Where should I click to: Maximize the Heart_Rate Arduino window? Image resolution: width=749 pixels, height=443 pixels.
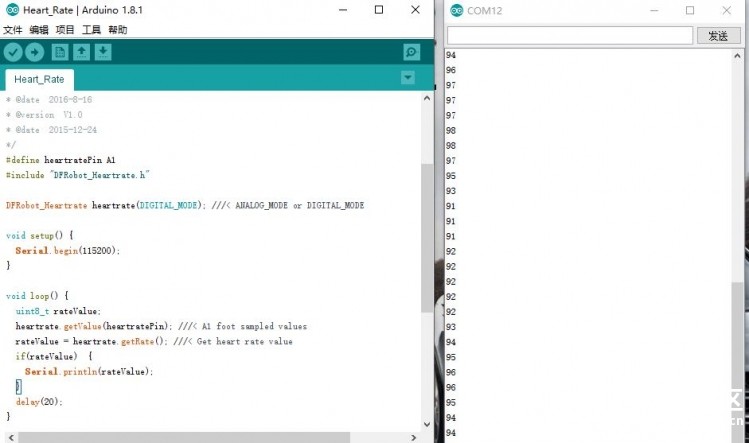(x=379, y=10)
